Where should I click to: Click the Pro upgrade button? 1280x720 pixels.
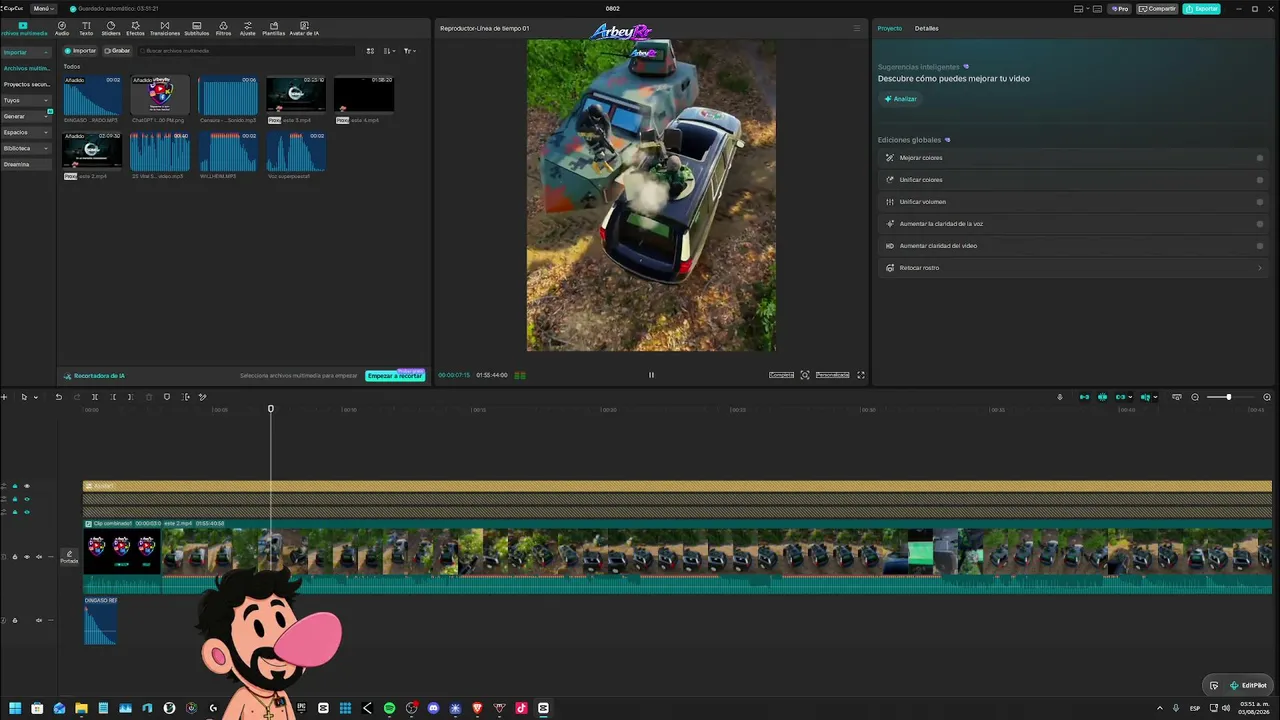tap(1119, 9)
